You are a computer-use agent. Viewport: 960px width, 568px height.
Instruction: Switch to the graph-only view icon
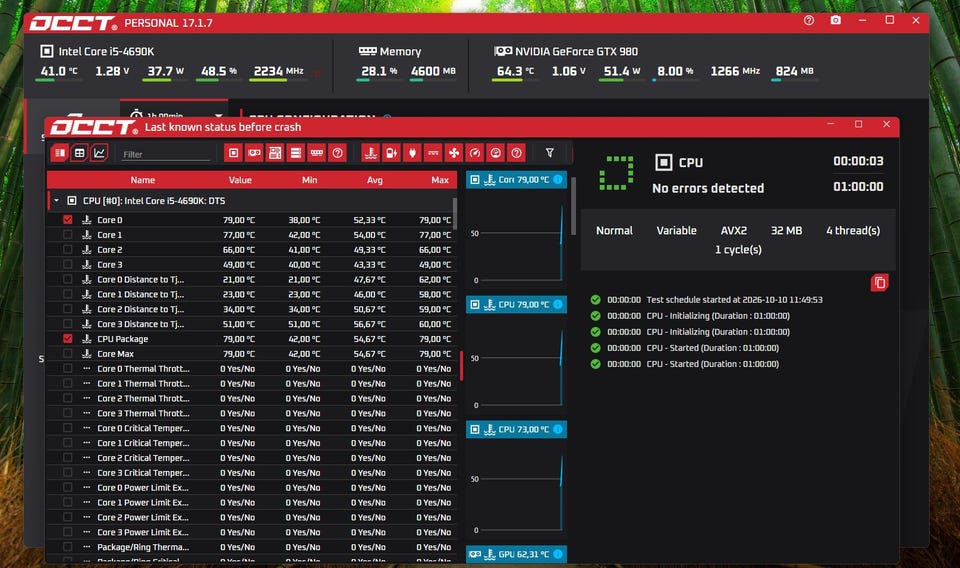(99, 153)
